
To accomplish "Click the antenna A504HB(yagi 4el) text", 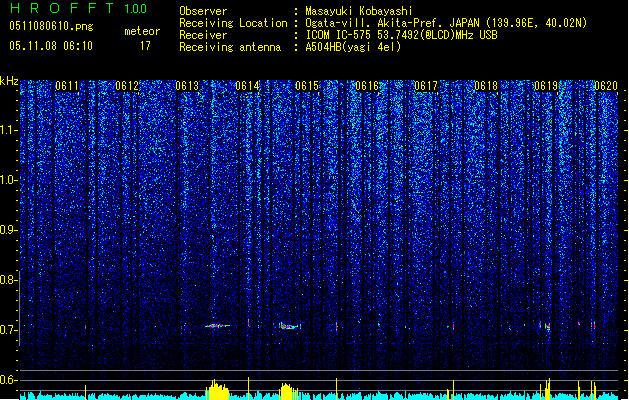I will pyautogui.click(x=353, y=47).
